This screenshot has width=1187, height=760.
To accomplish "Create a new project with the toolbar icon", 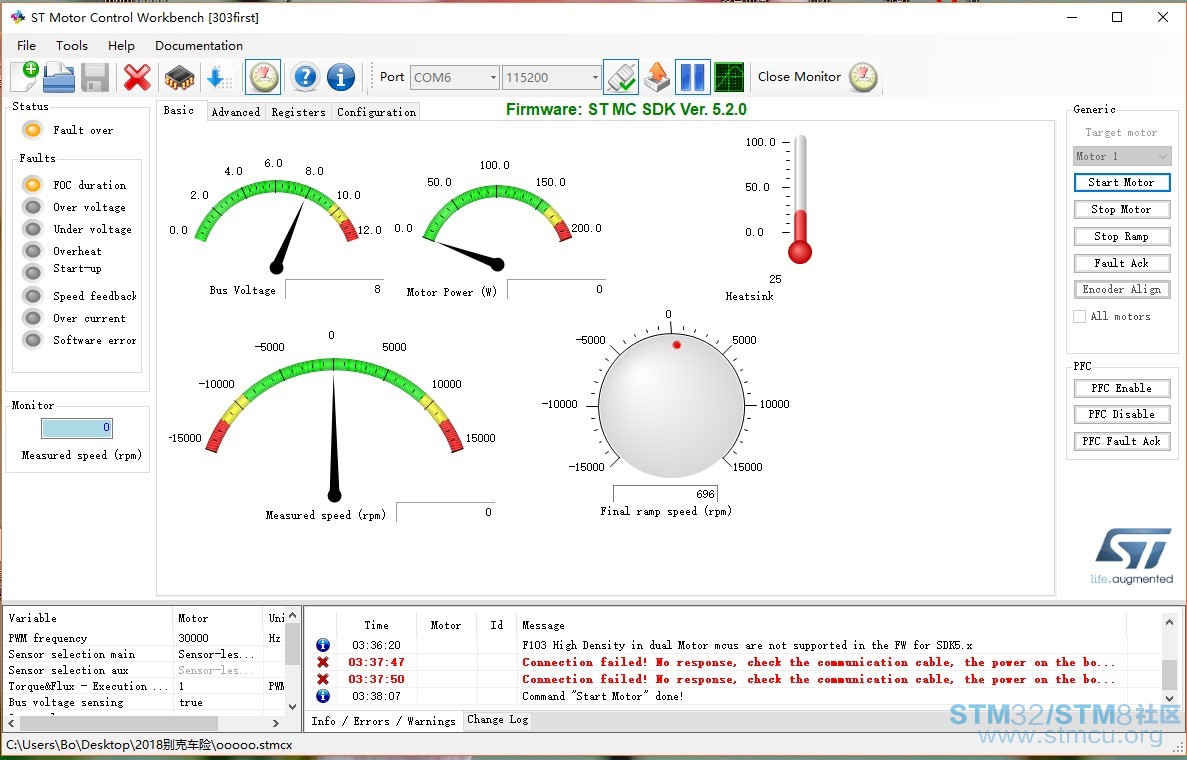I will (24, 77).
